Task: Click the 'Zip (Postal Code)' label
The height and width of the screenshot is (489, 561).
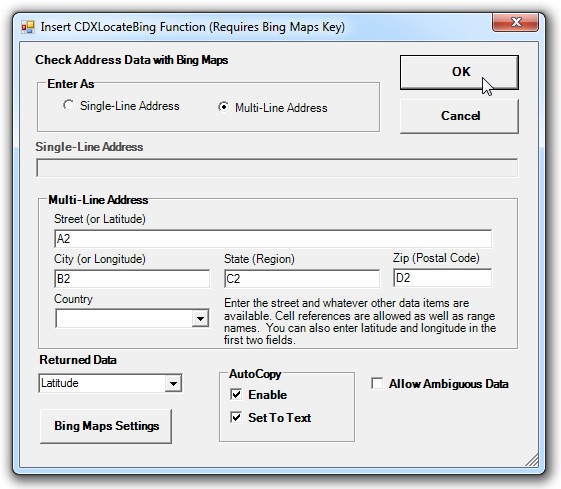Action: pos(436,258)
